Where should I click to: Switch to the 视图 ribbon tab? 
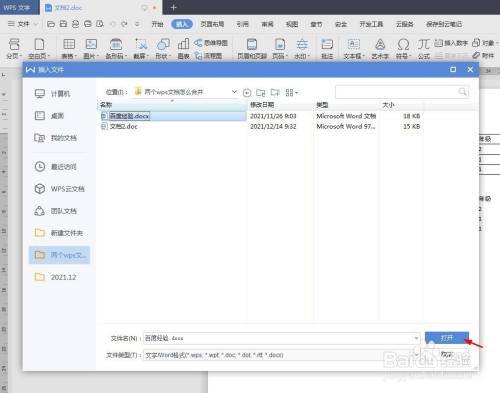(292, 24)
